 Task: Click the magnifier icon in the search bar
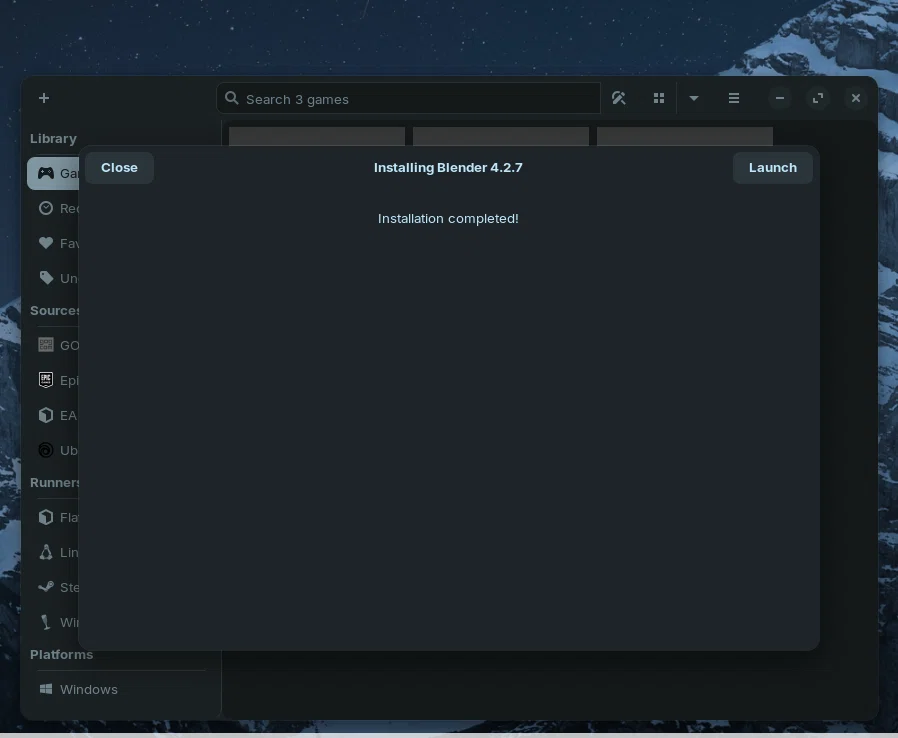231,98
